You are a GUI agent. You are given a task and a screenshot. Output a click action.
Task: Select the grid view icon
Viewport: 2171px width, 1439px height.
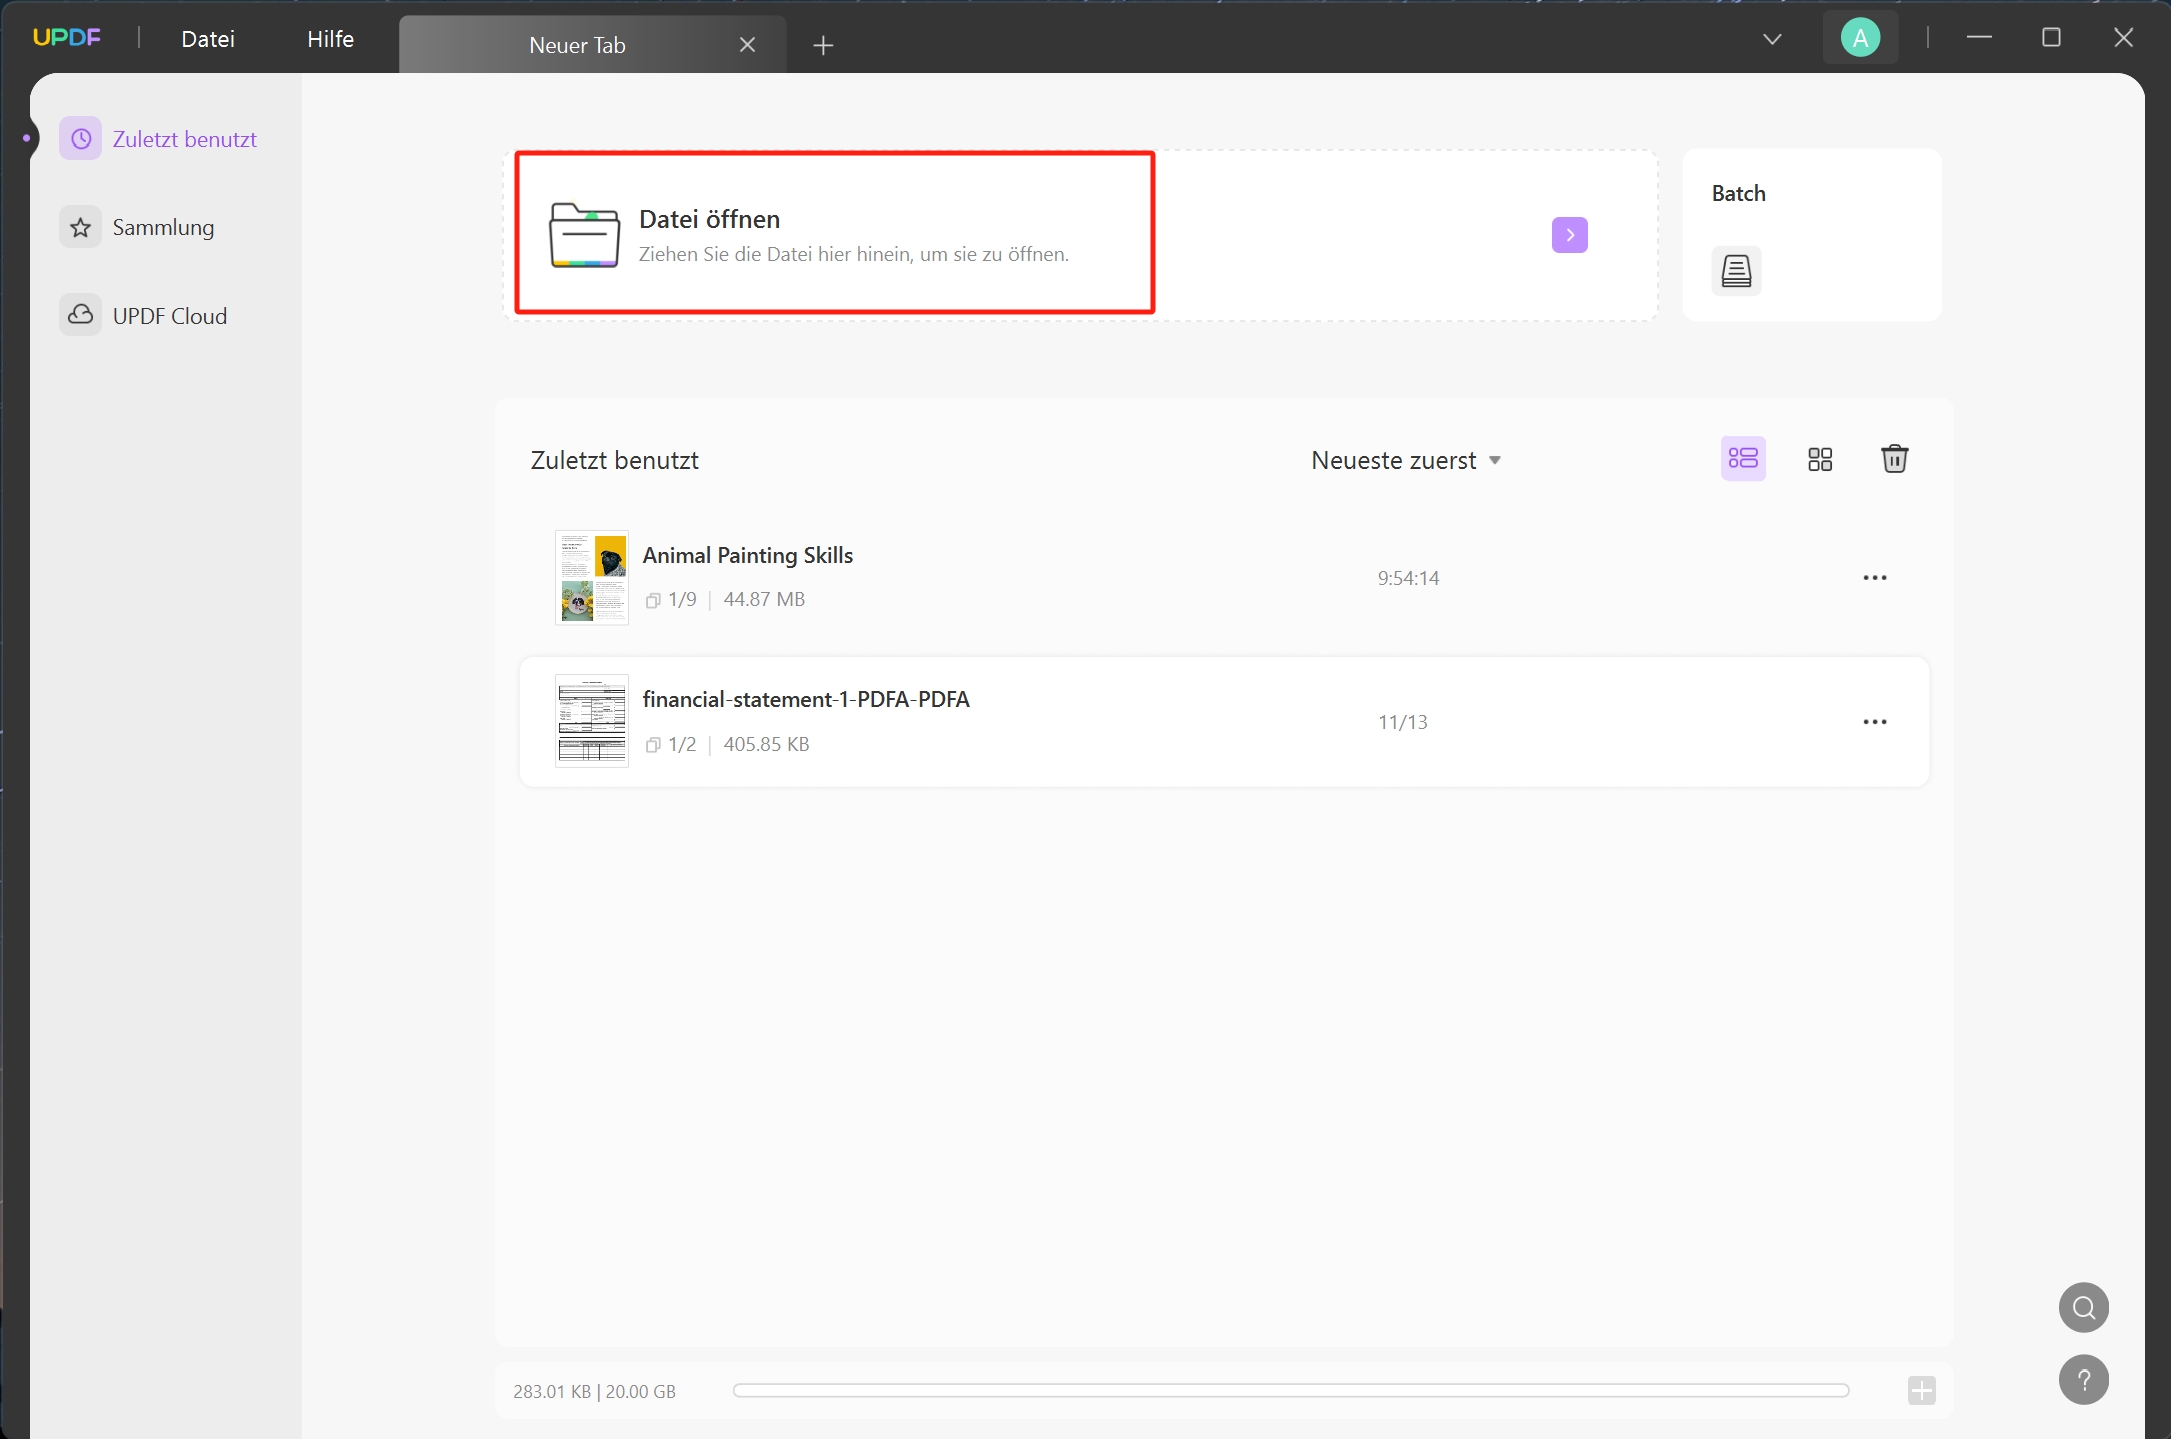point(1819,458)
